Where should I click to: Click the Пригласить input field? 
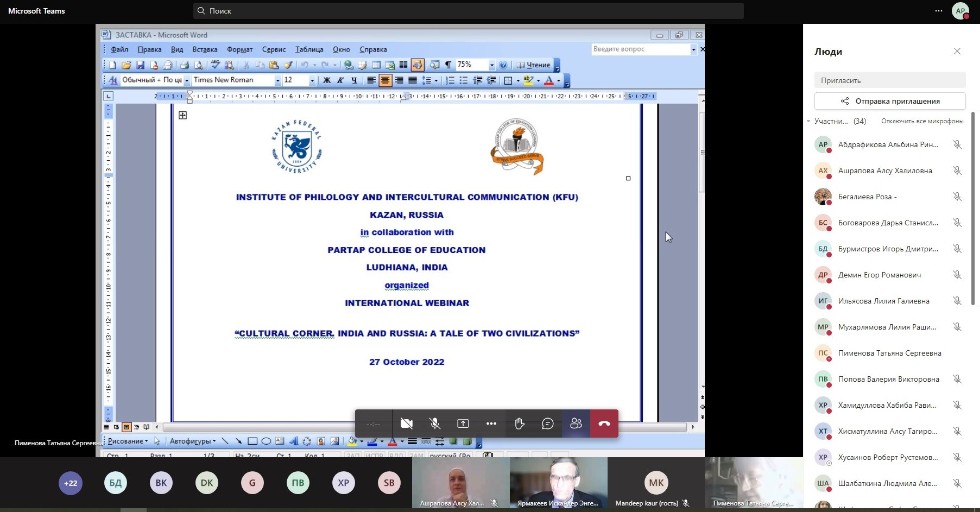pyautogui.click(x=889, y=80)
